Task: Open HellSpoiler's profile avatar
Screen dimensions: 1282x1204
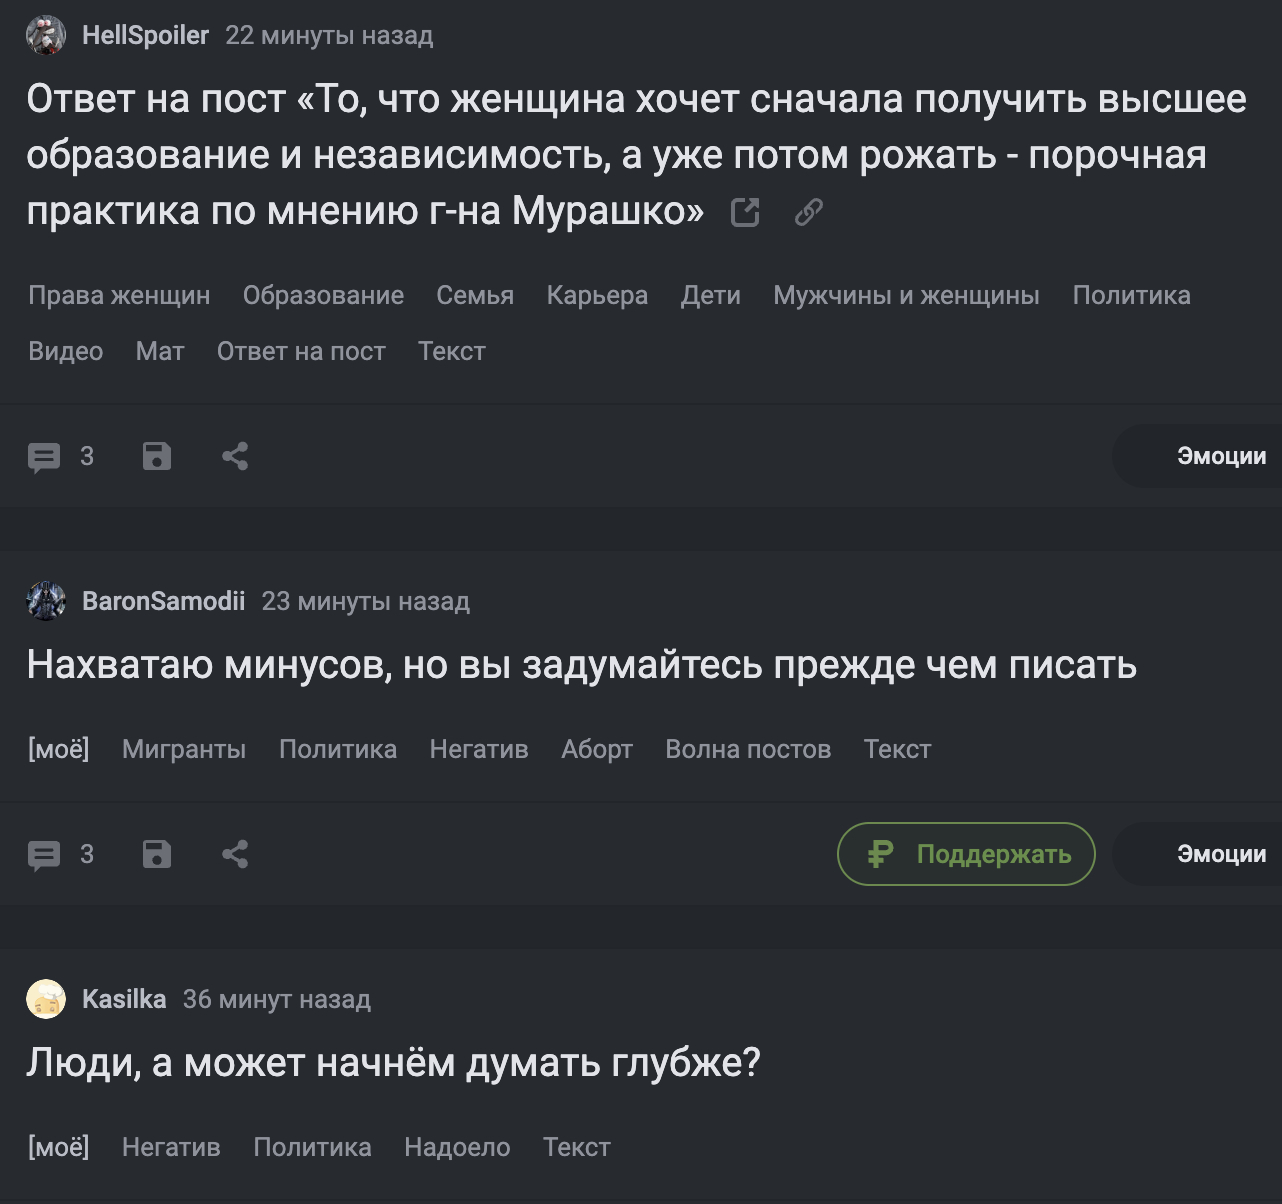Action: [46, 36]
